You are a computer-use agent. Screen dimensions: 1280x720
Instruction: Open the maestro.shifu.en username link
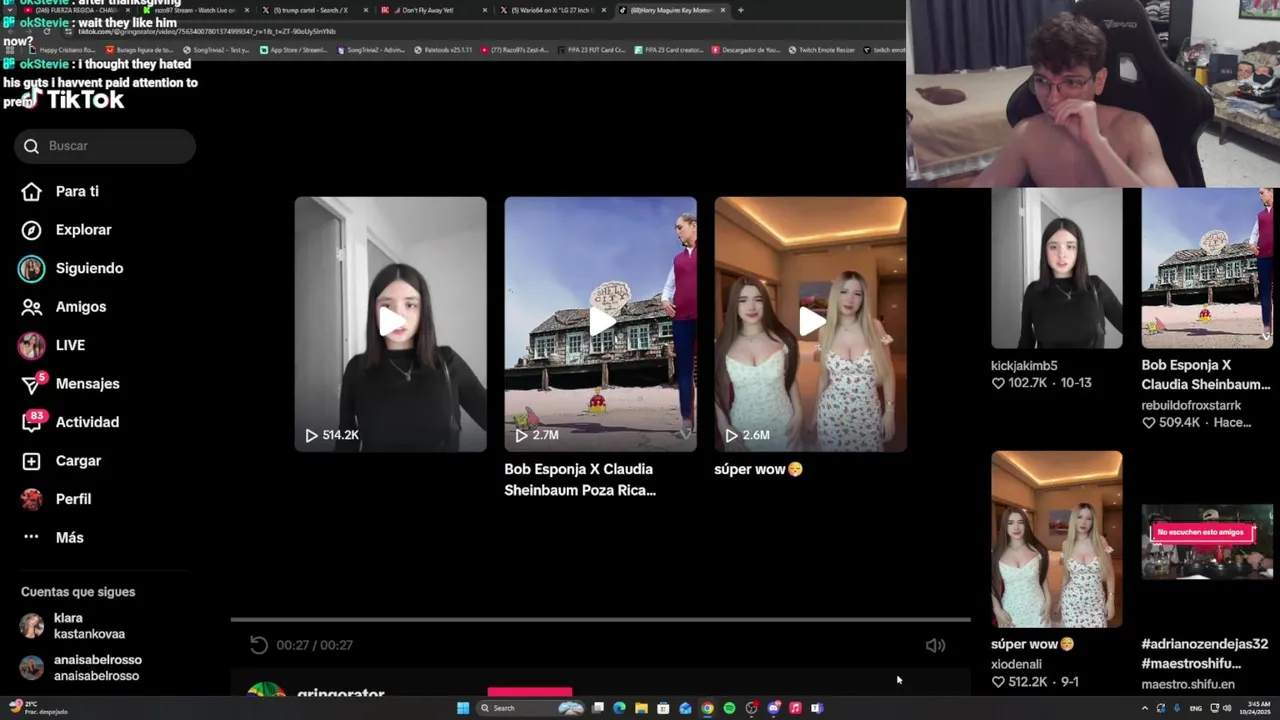1188,684
